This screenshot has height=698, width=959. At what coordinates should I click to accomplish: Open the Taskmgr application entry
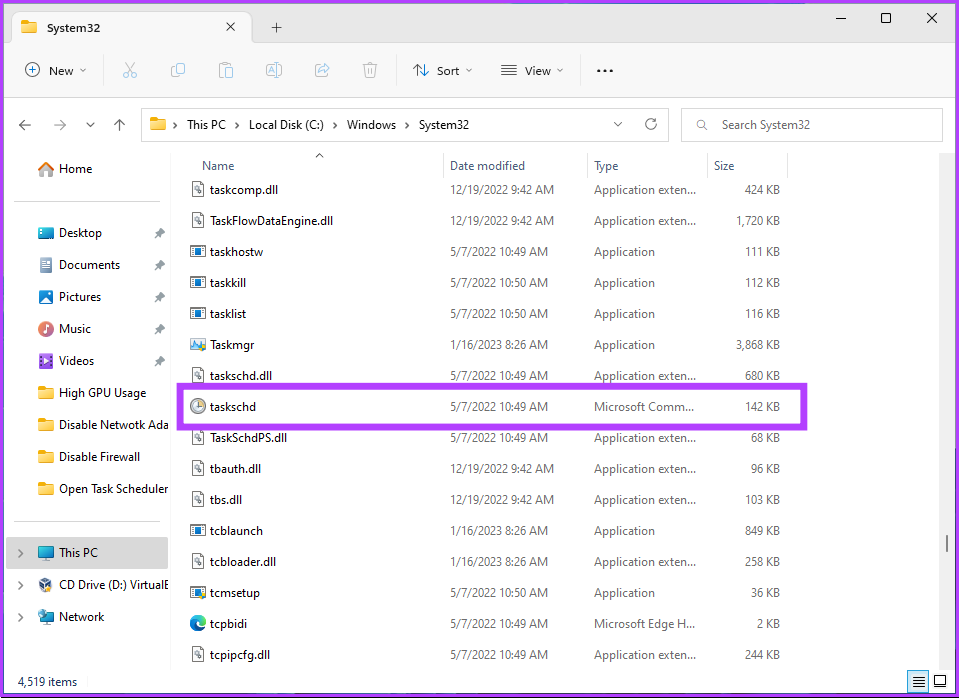click(231, 345)
